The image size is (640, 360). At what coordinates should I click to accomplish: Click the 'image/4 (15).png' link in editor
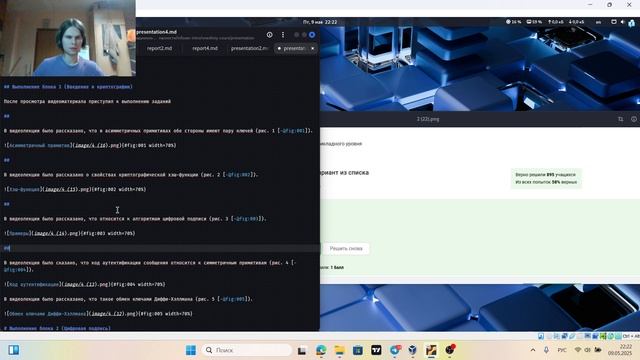pos(66,189)
